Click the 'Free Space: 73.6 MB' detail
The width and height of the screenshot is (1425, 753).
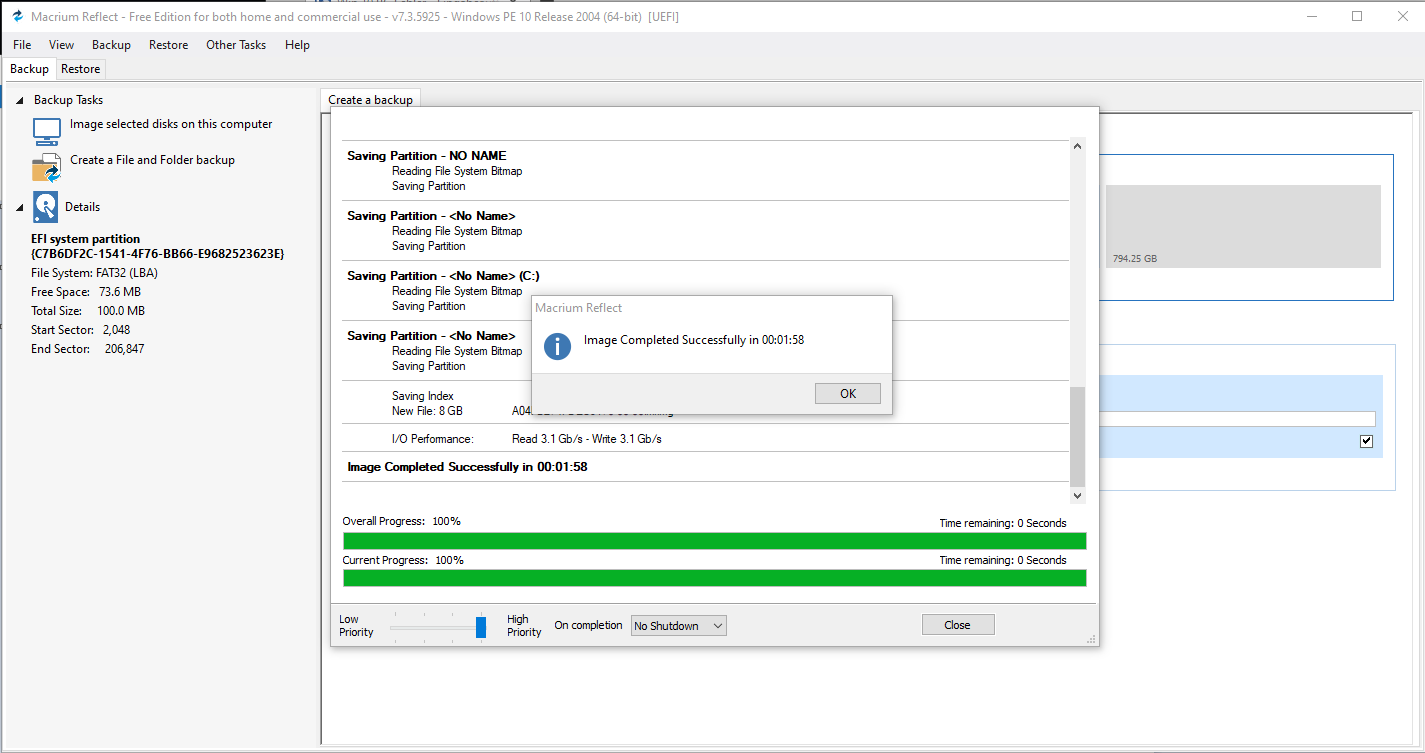86,292
